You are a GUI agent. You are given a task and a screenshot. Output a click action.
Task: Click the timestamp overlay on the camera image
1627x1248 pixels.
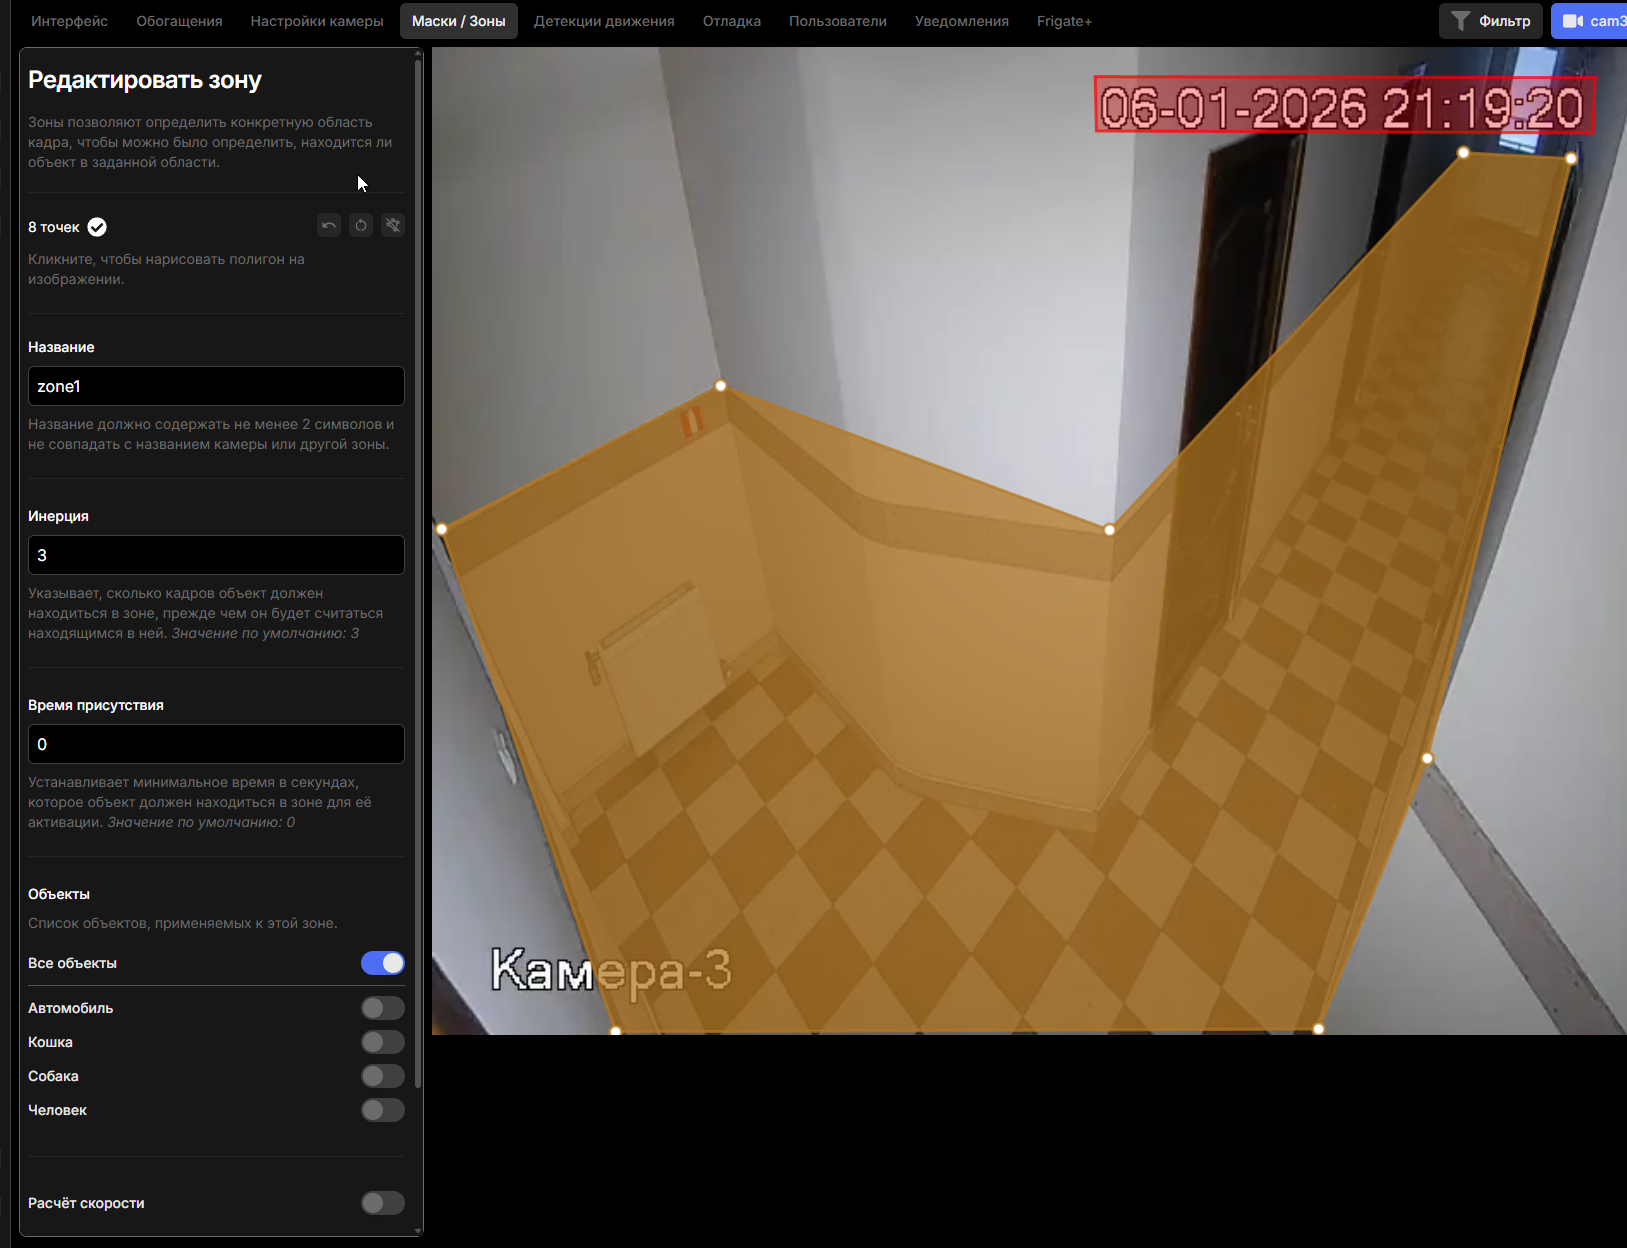click(x=1344, y=106)
